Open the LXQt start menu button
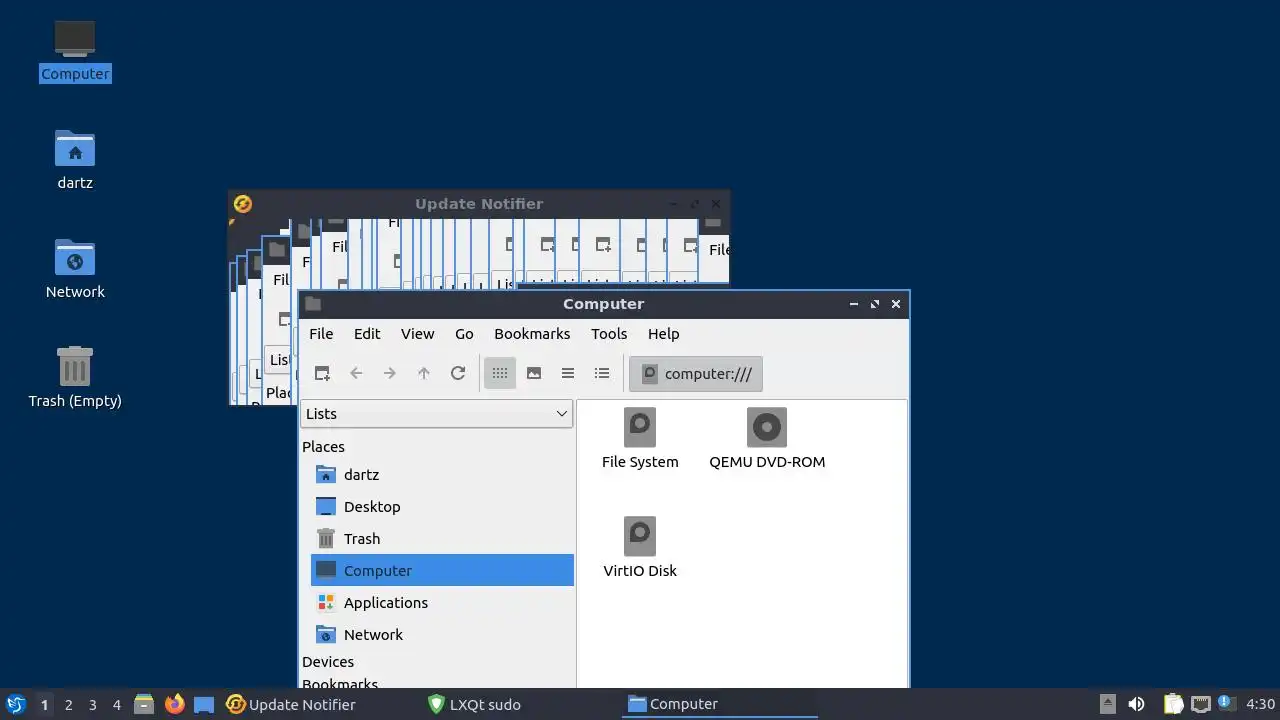The image size is (1280, 720). [15, 704]
